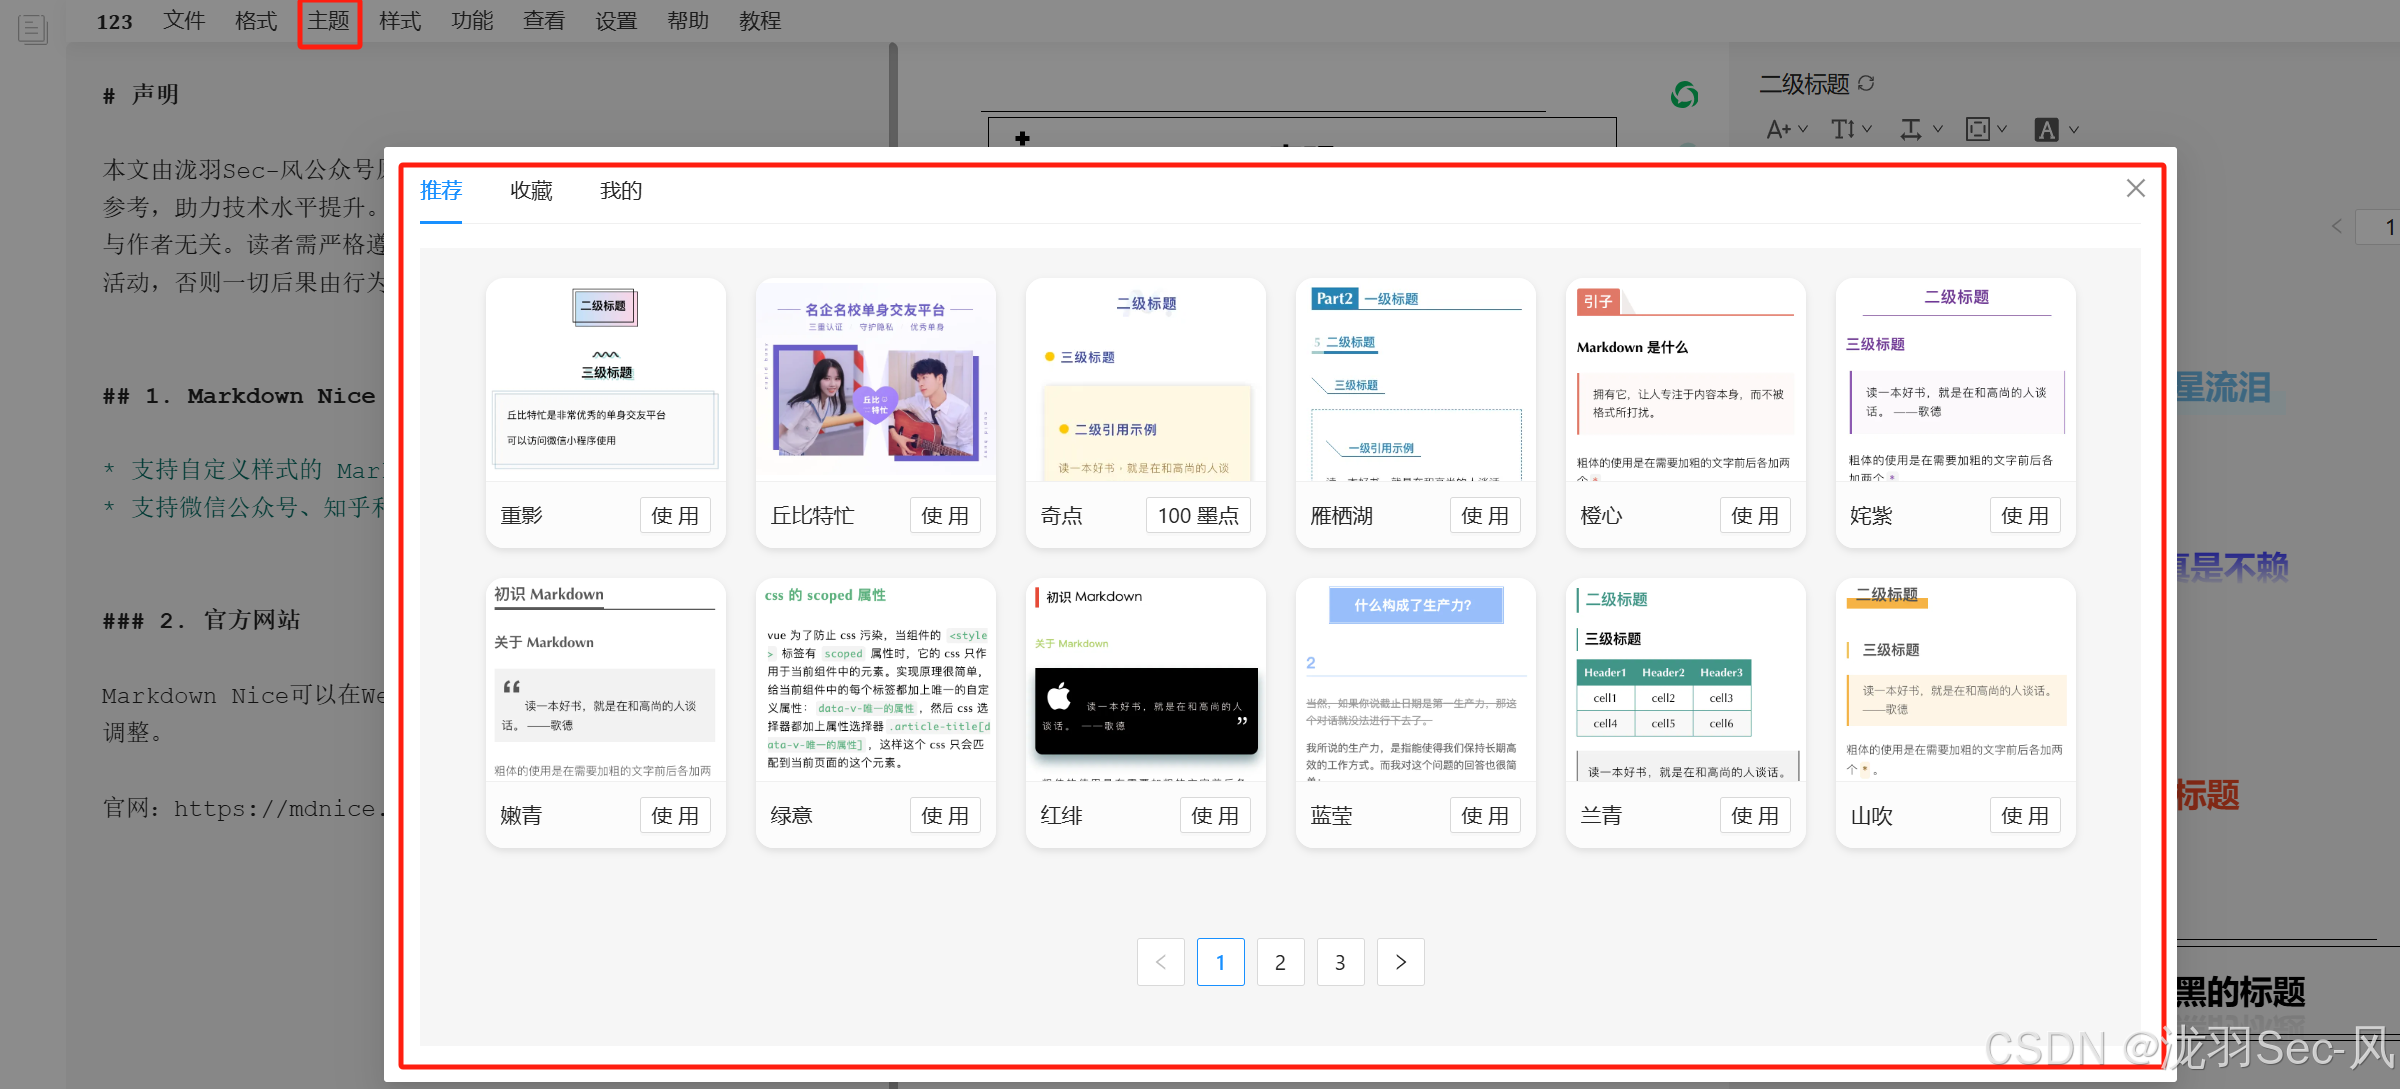The image size is (2400, 1089).
Task: Select the margin/padding adjustment tool
Action: tap(1980, 129)
